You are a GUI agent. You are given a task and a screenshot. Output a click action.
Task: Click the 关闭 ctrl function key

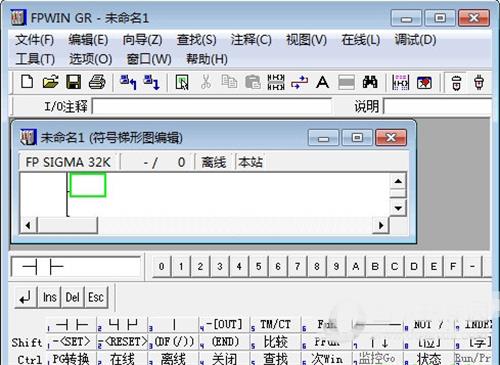pos(224,359)
